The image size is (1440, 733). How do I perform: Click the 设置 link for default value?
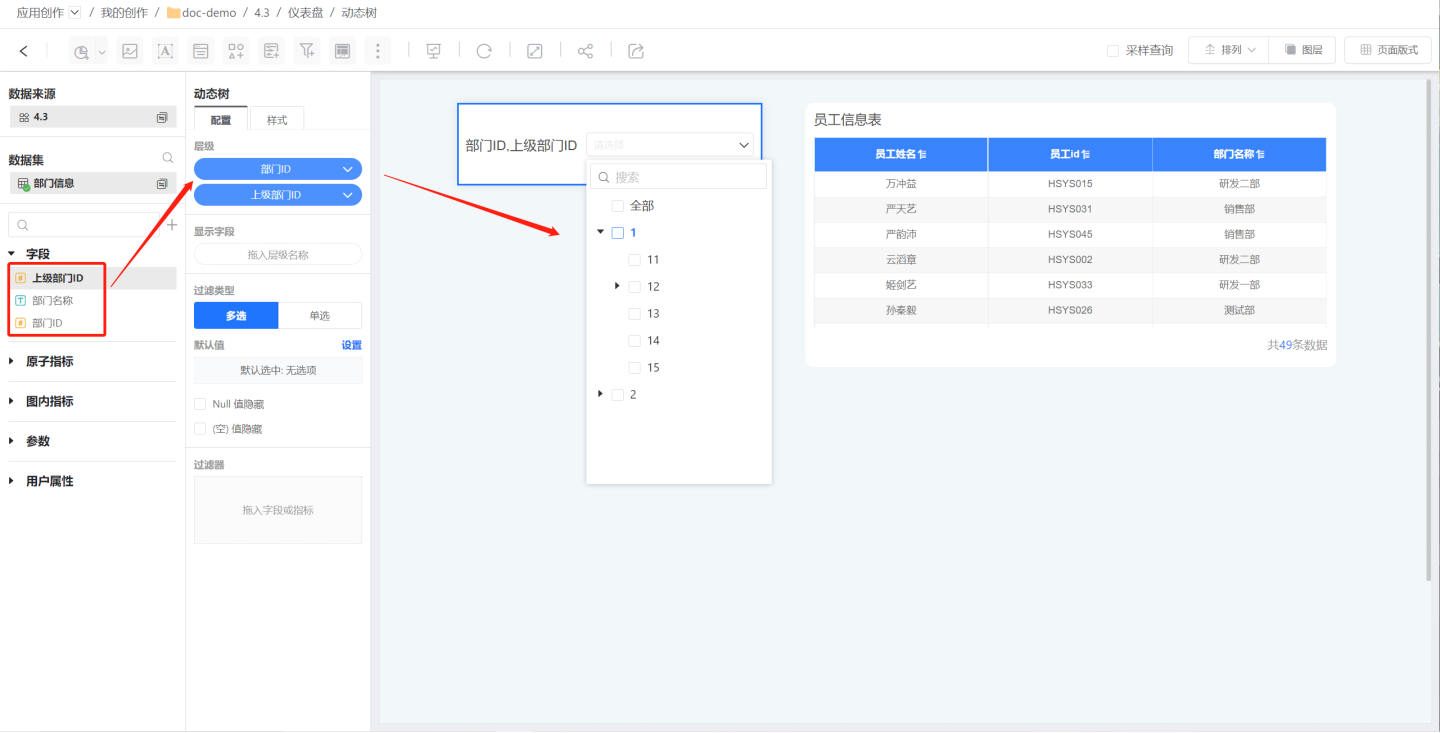(x=351, y=345)
